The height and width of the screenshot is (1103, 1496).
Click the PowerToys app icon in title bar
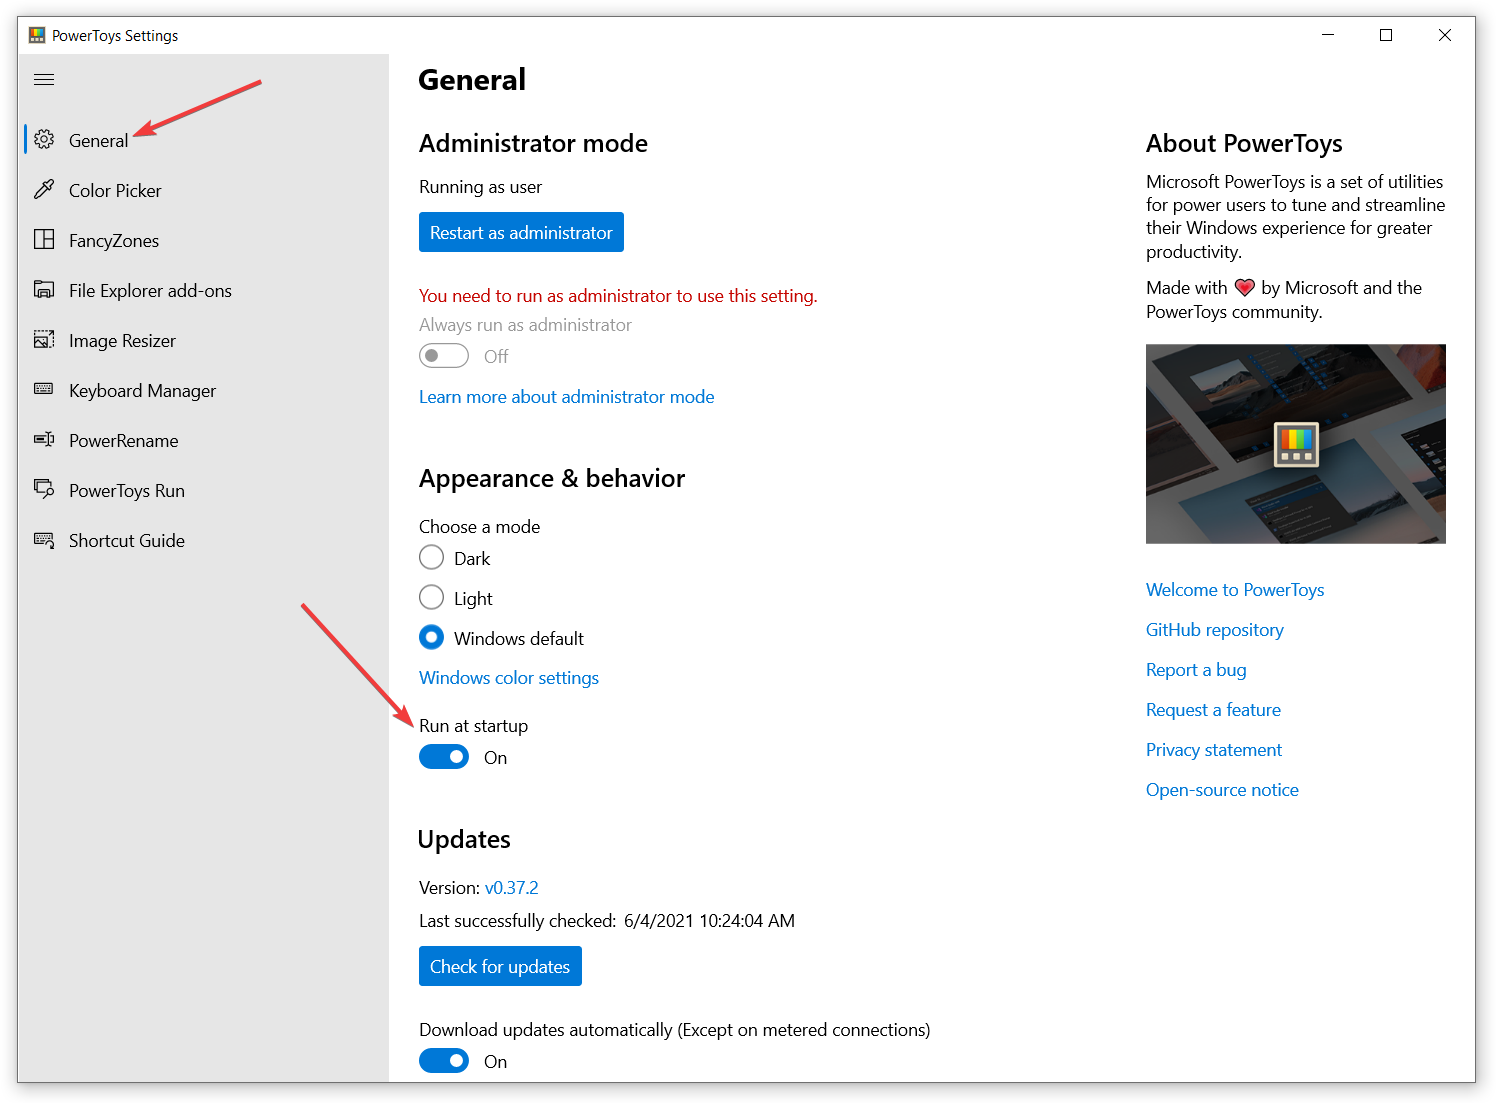tap(37, 35)
